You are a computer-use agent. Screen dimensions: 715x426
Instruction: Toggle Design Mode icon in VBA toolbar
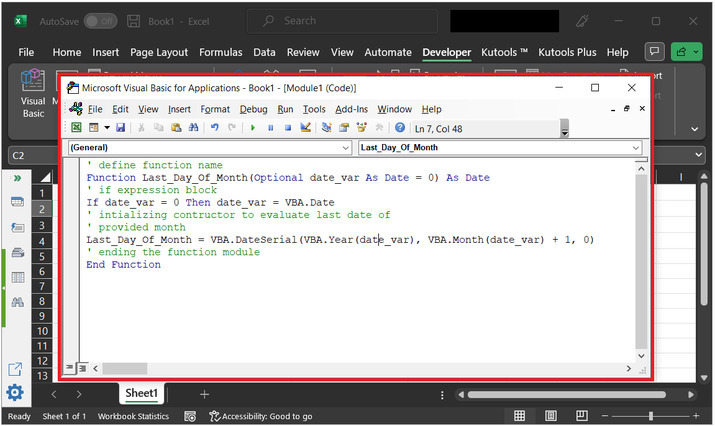click(306, 128)
